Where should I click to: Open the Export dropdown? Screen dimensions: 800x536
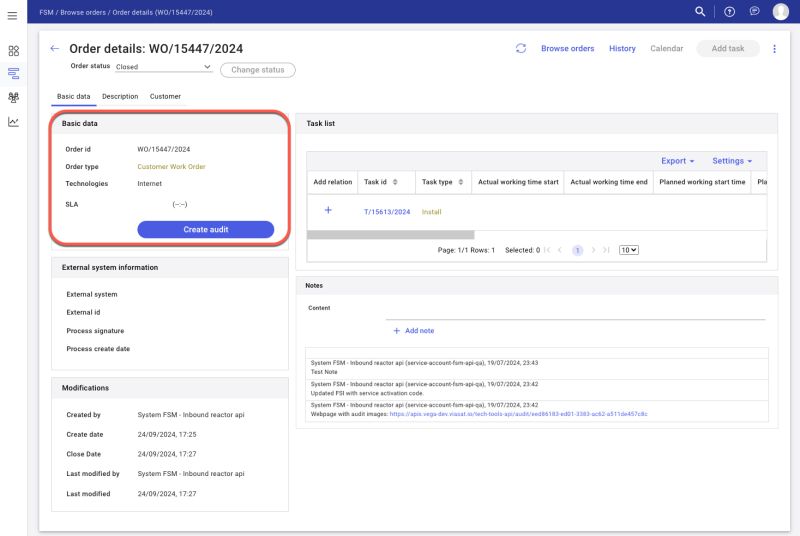(678, 161)
